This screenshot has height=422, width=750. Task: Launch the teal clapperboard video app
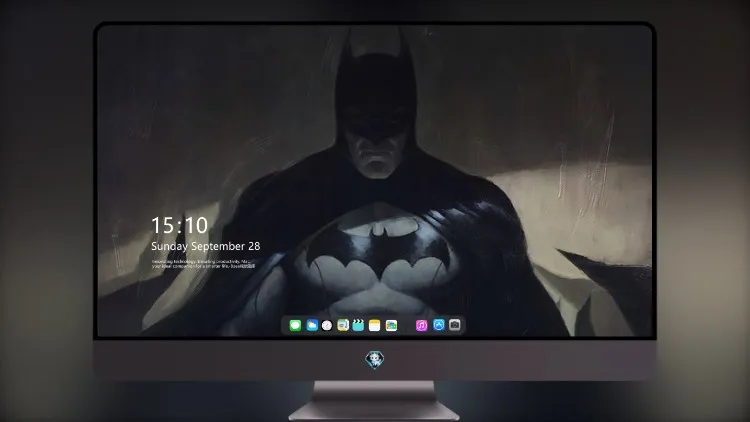[x=358, y=326]
